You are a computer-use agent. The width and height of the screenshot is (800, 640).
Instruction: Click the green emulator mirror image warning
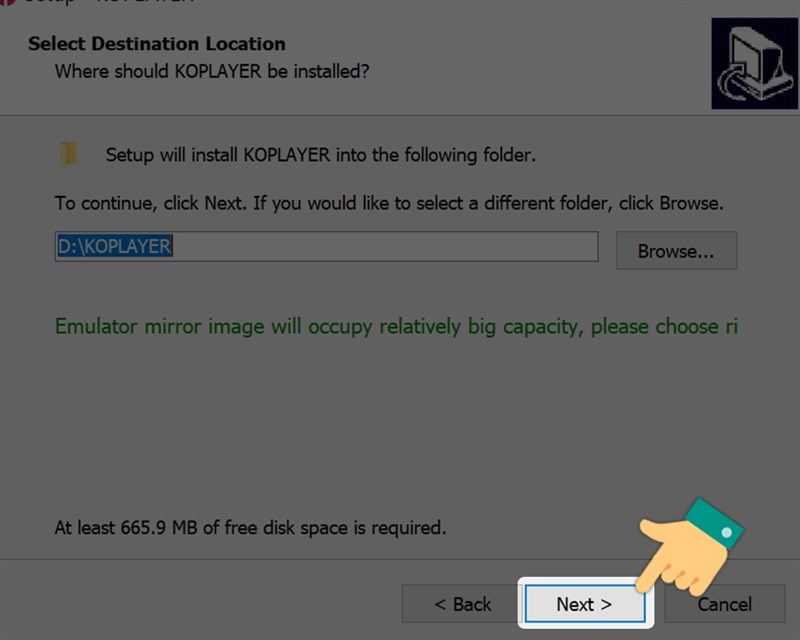coord(396,327)
